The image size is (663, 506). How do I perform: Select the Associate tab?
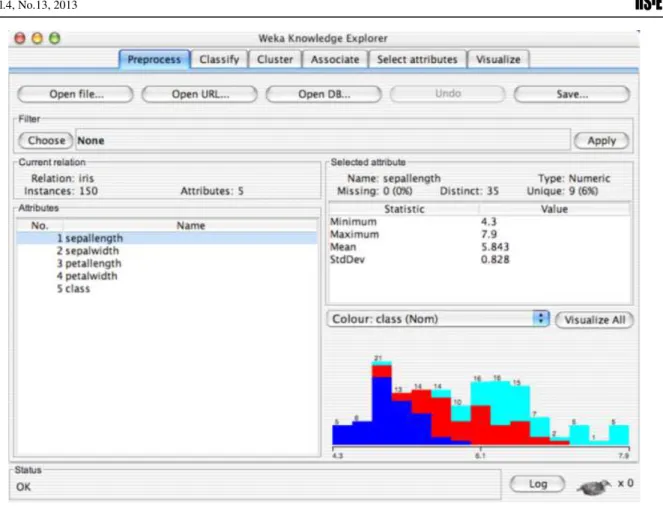(x=335, y=60)
